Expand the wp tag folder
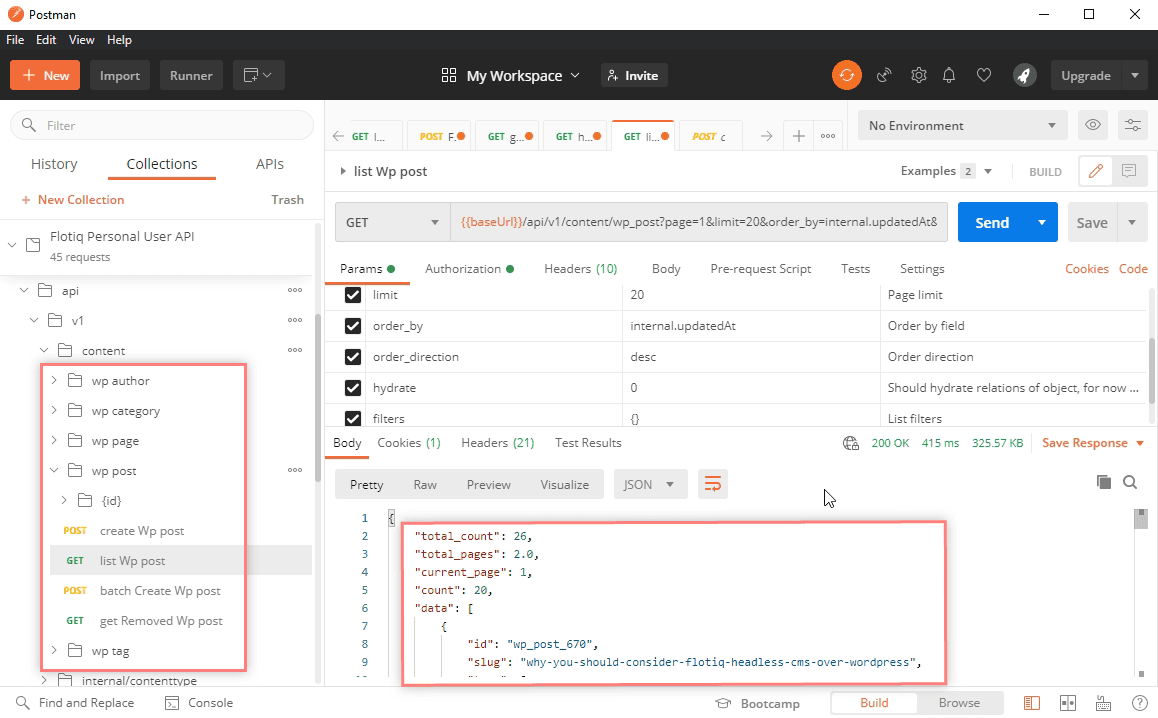The image size is (1158, 718). click(x=54, y=650)
